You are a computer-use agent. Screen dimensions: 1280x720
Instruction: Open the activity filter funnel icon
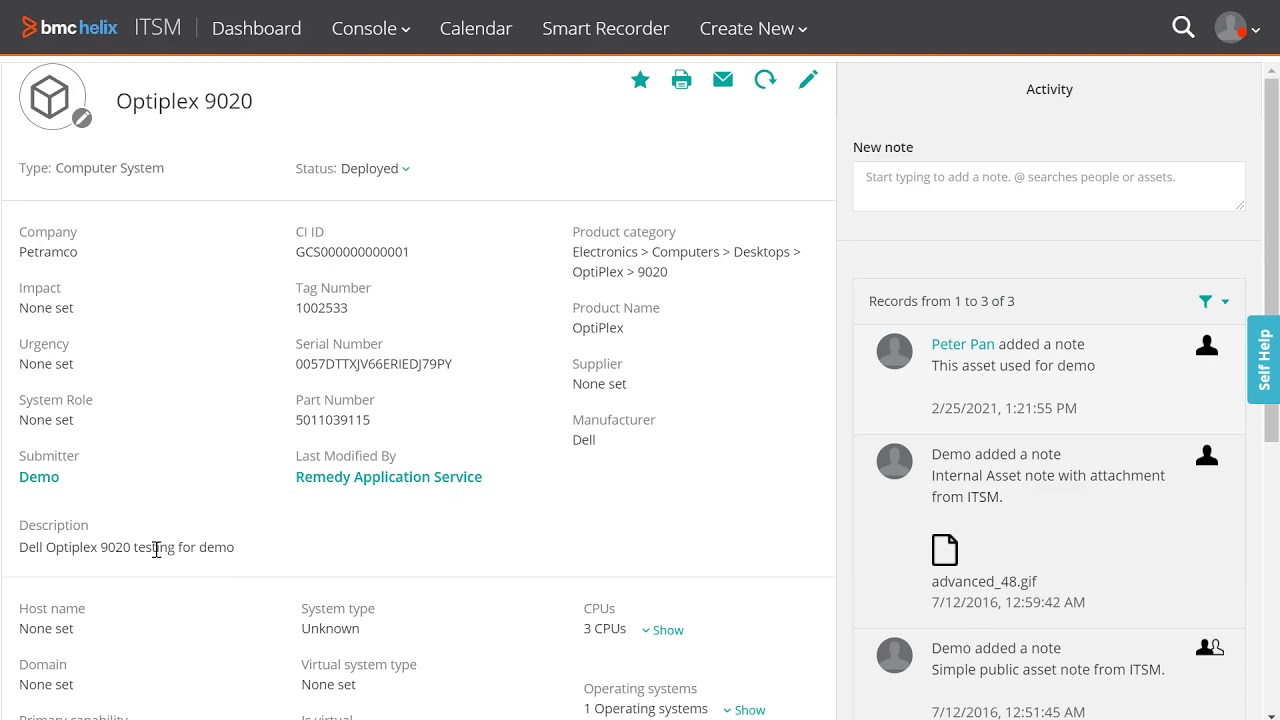[x=1206, y=301]
